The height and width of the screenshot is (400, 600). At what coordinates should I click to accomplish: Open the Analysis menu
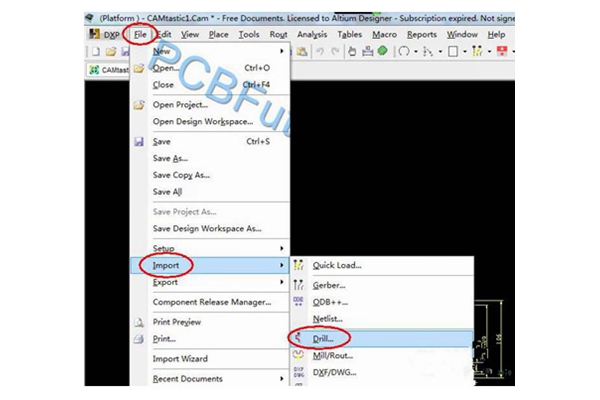pos(312,34)
